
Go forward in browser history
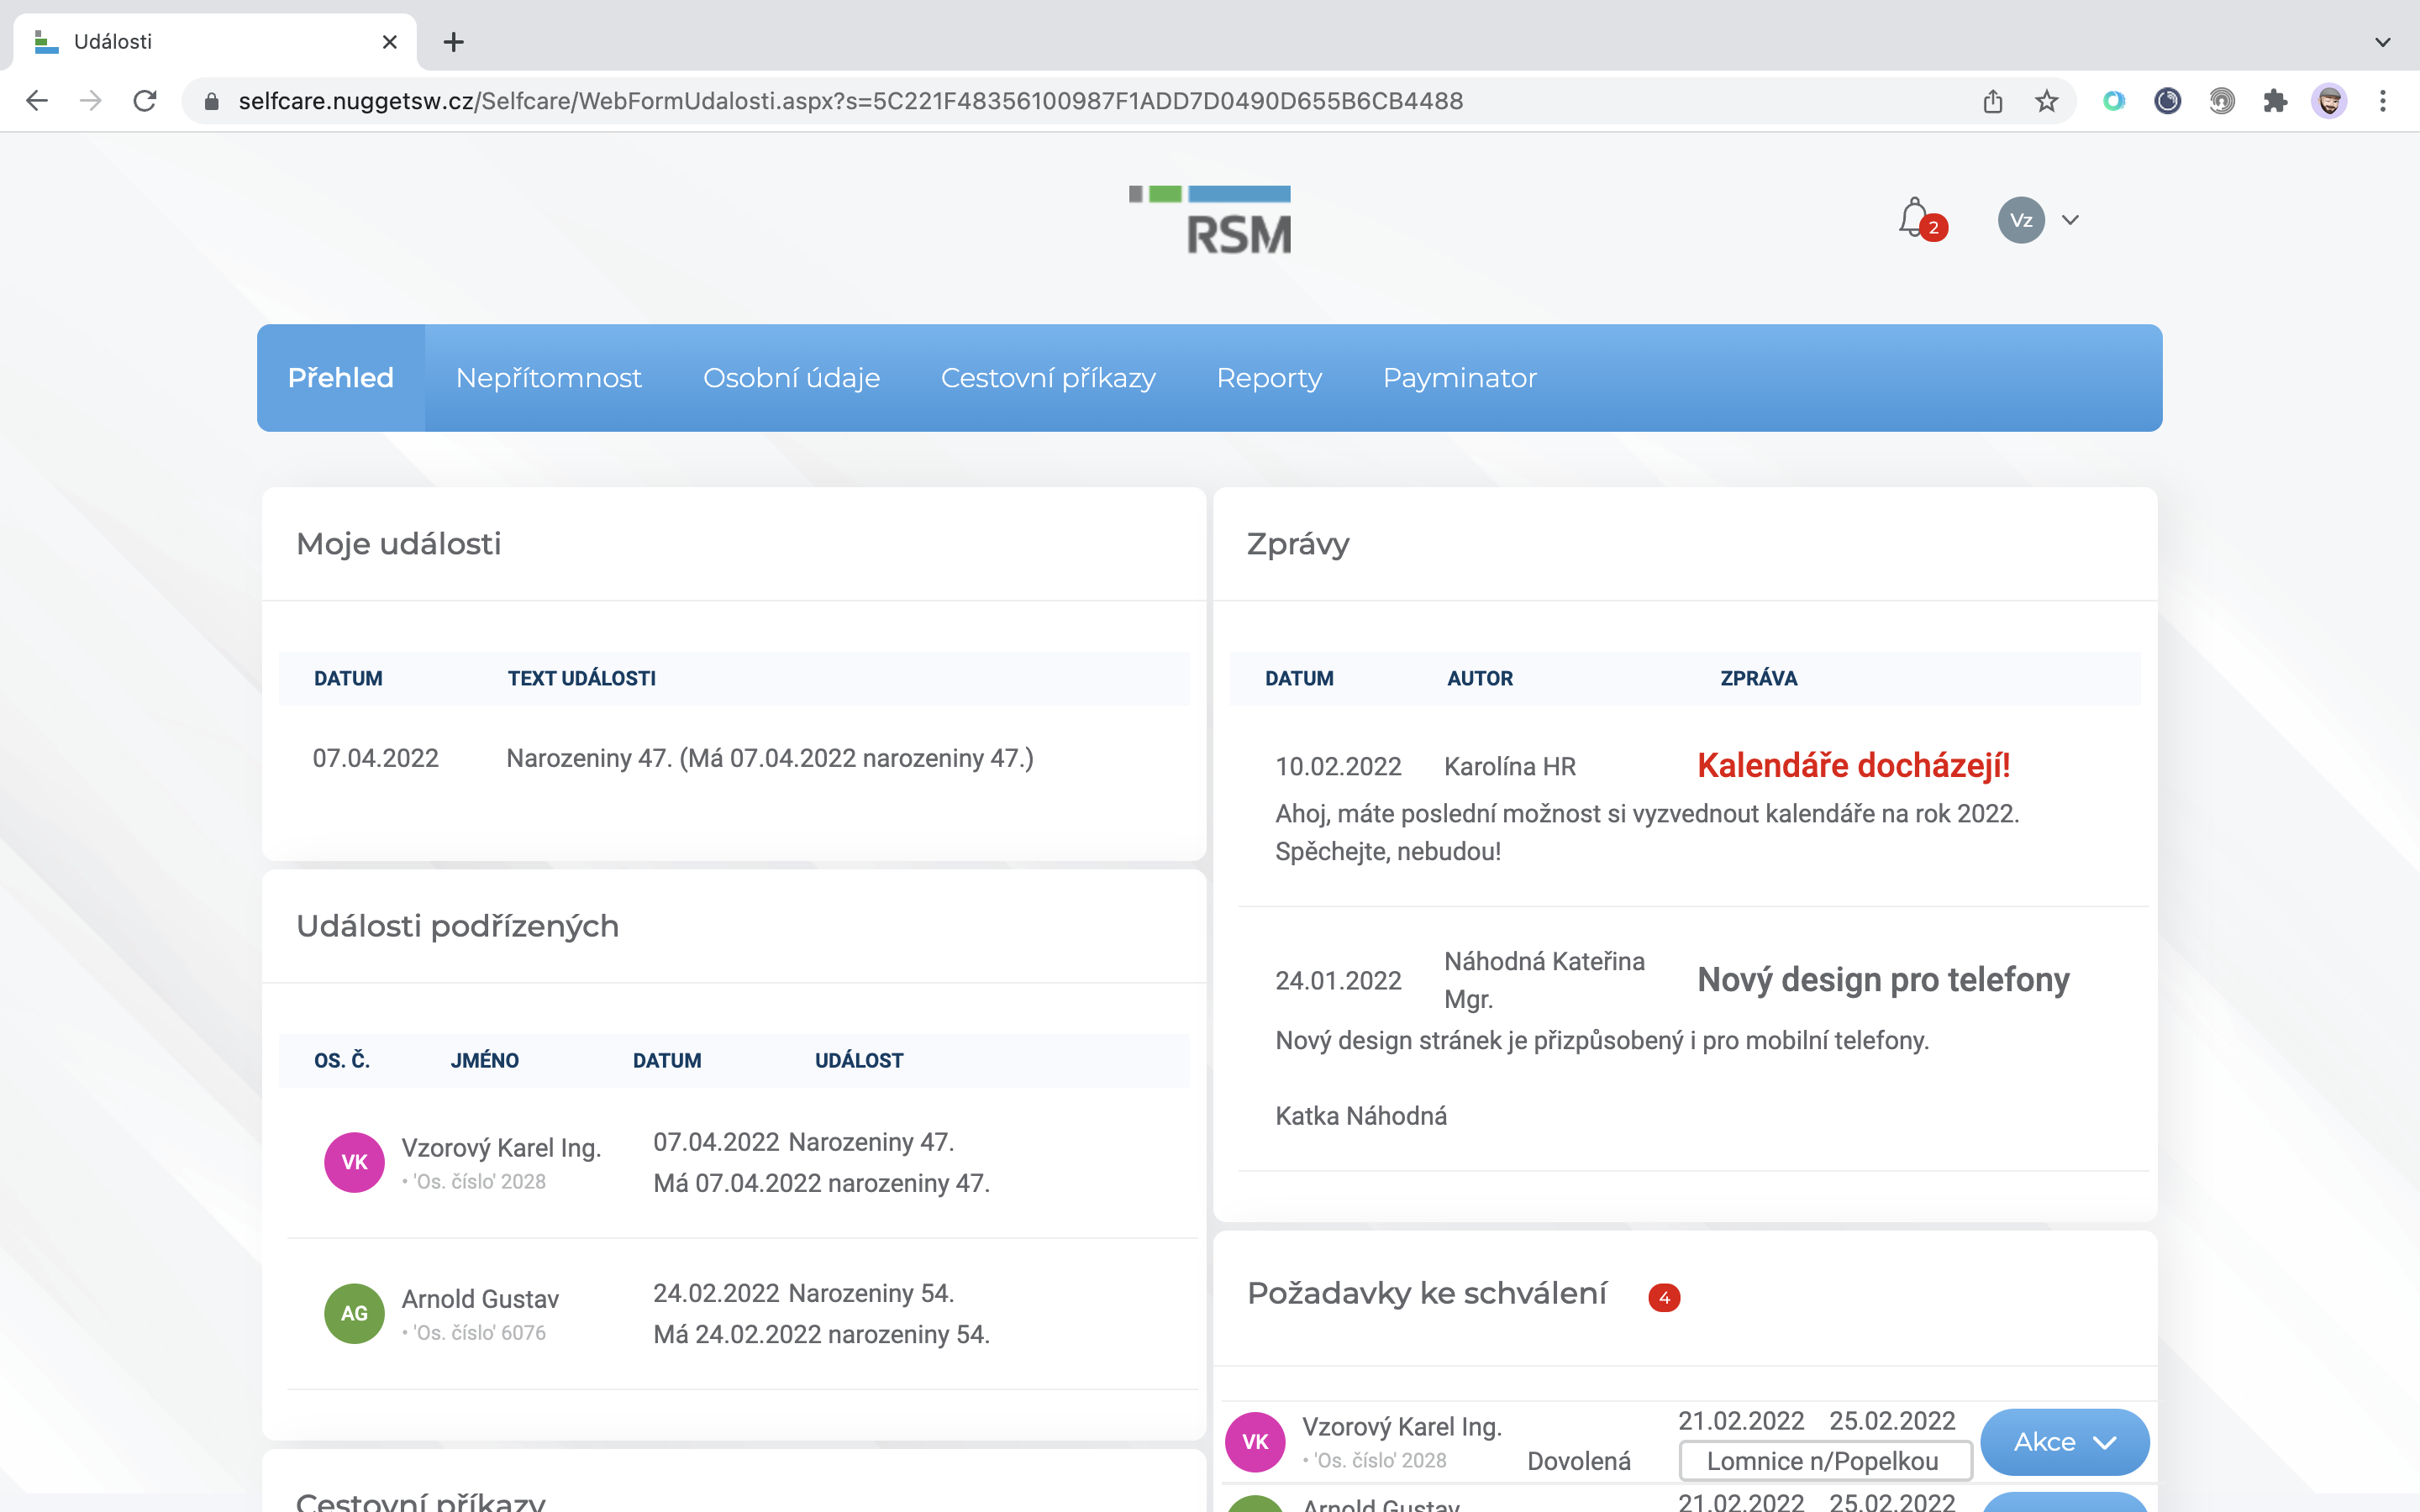[x=91, y=101]
